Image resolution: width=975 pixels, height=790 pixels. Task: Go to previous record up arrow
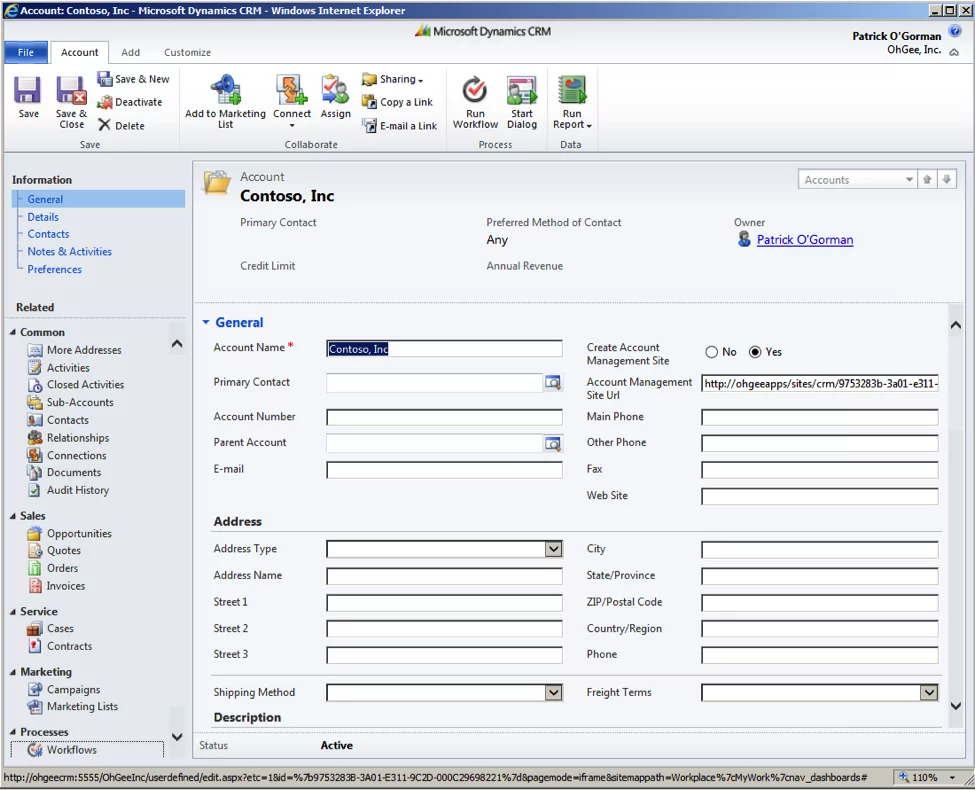[927, 180]
